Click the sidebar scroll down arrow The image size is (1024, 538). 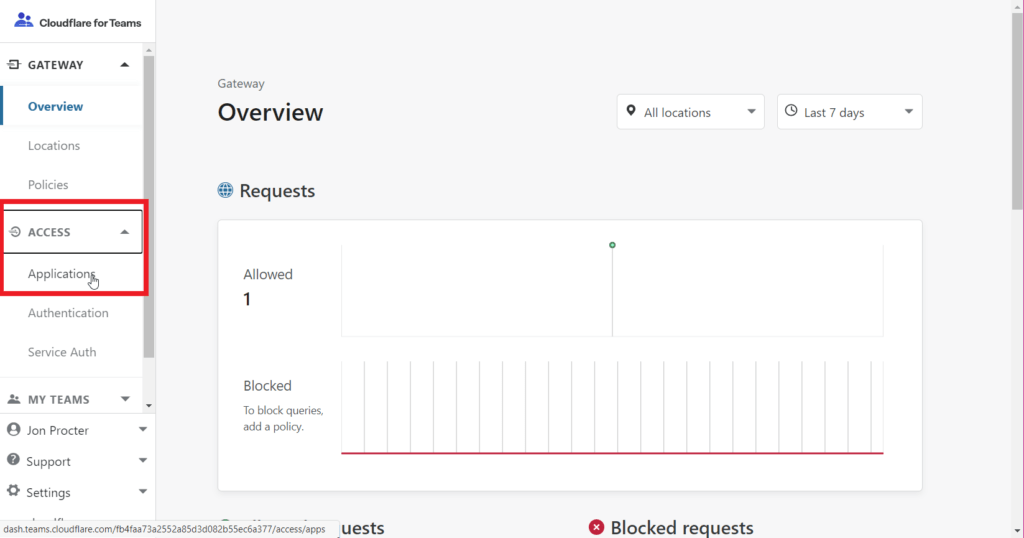[149, 405]
